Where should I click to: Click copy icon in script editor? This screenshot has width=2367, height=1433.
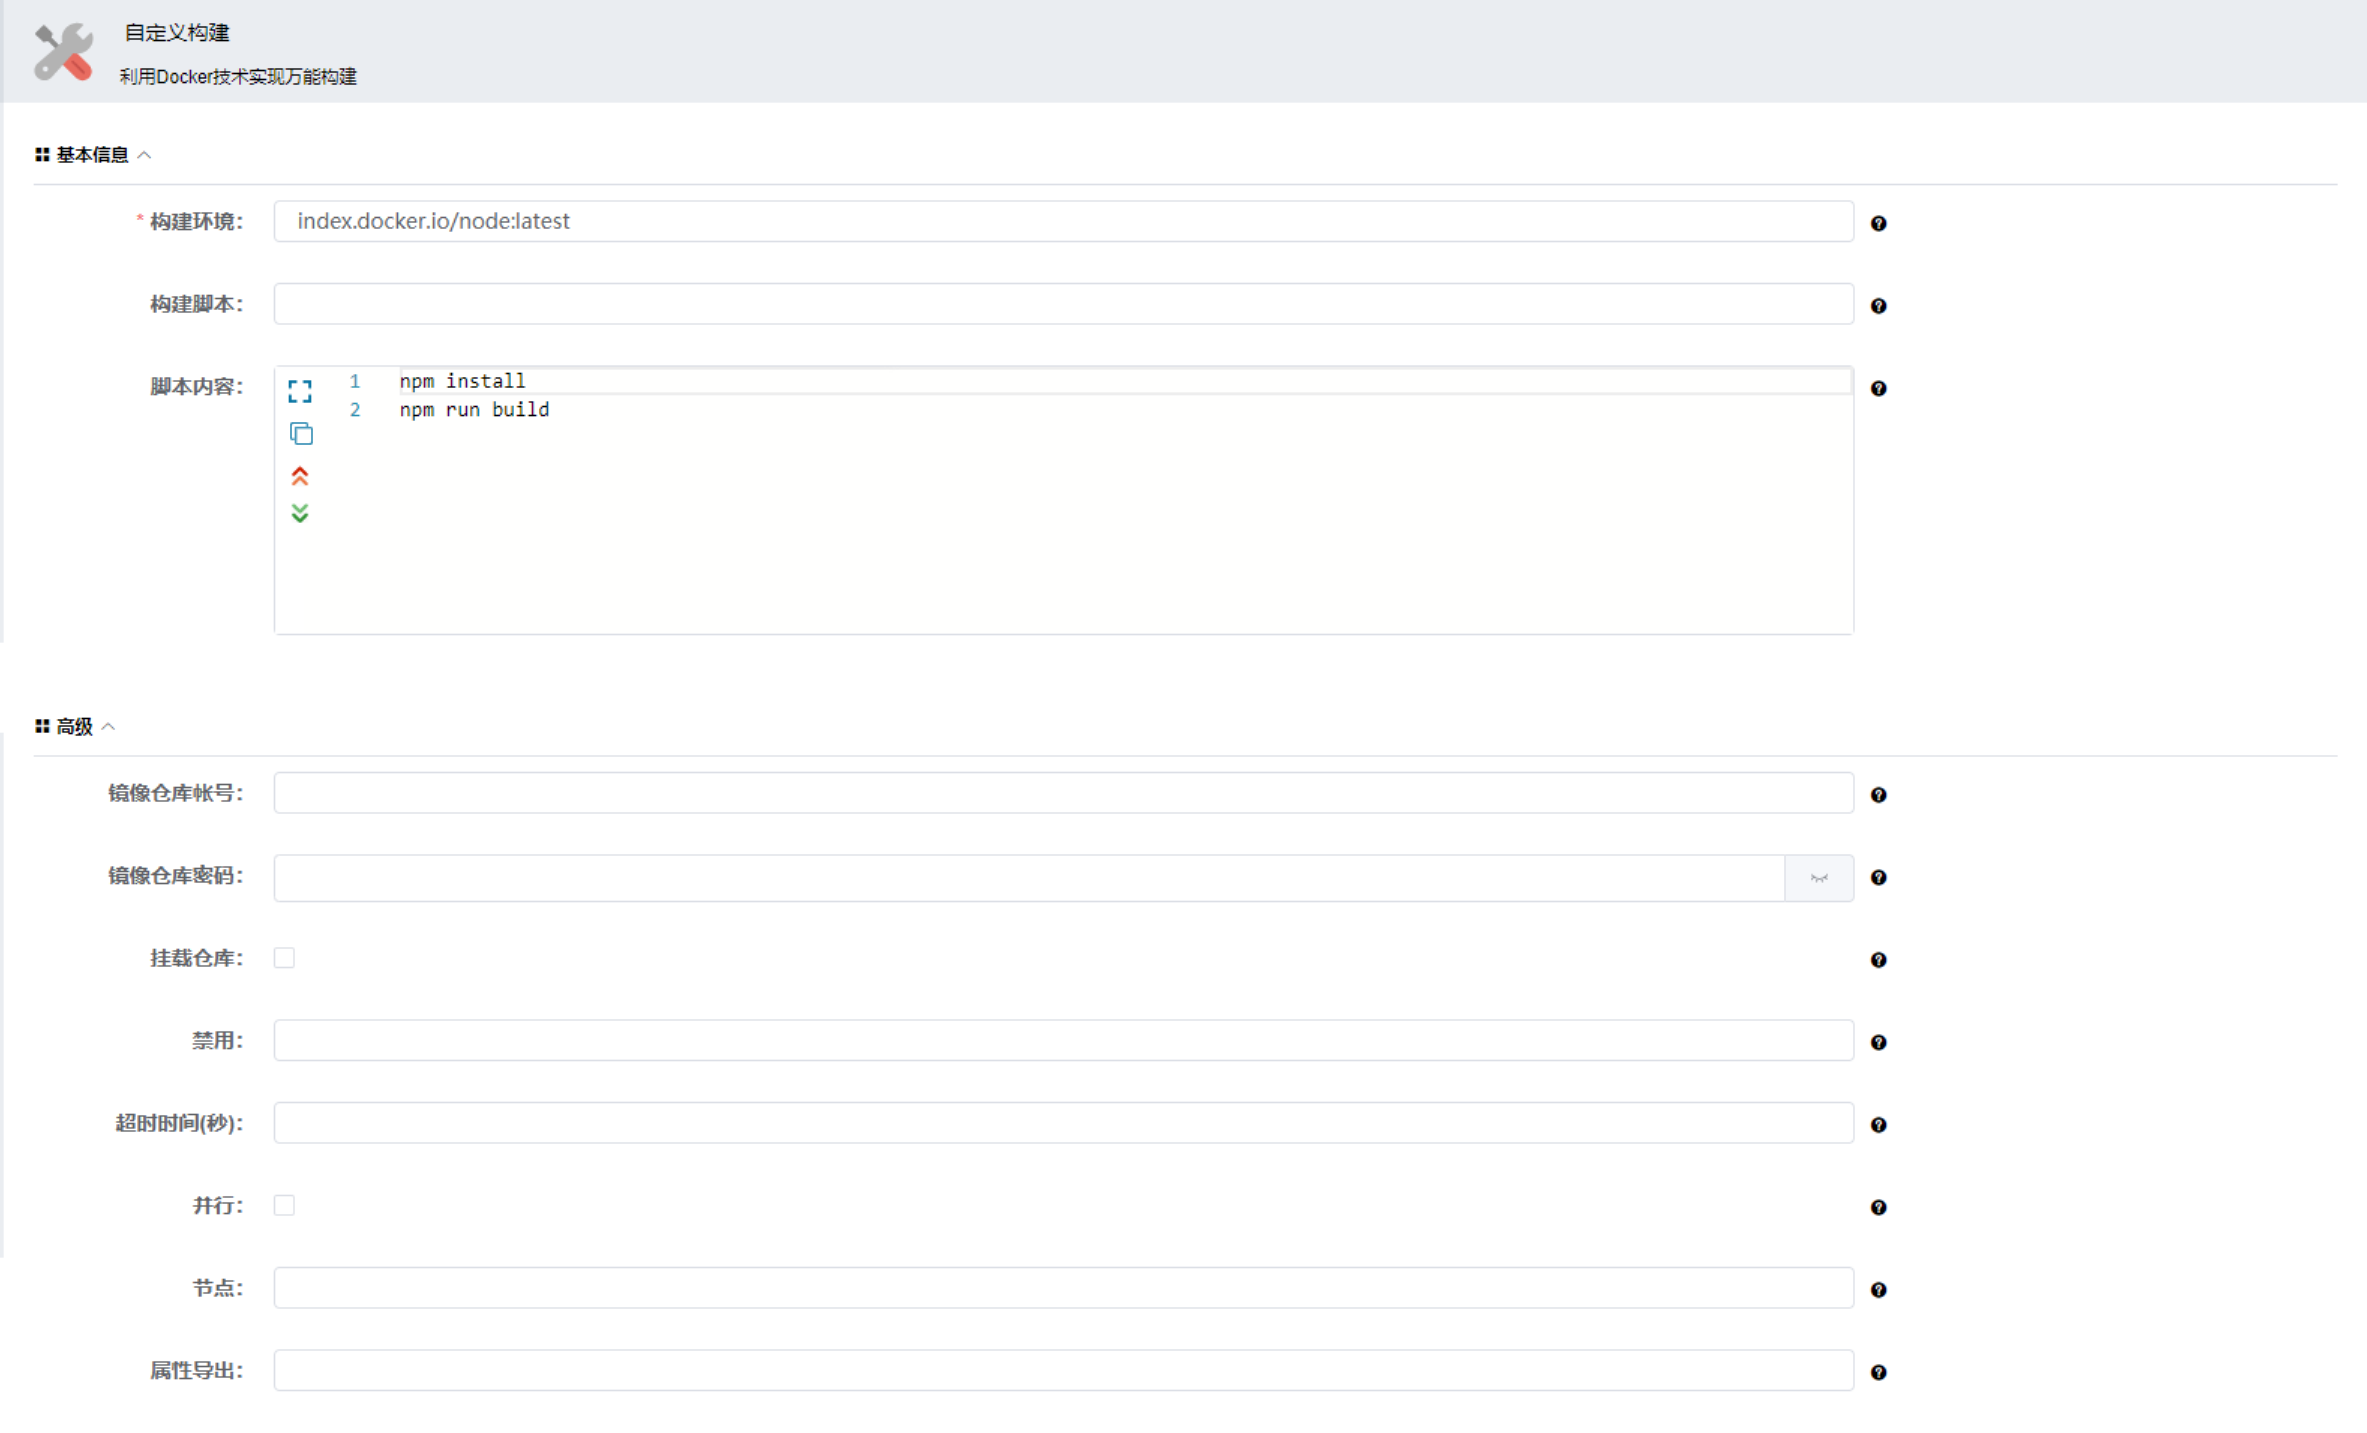click(x=301, y=434)
